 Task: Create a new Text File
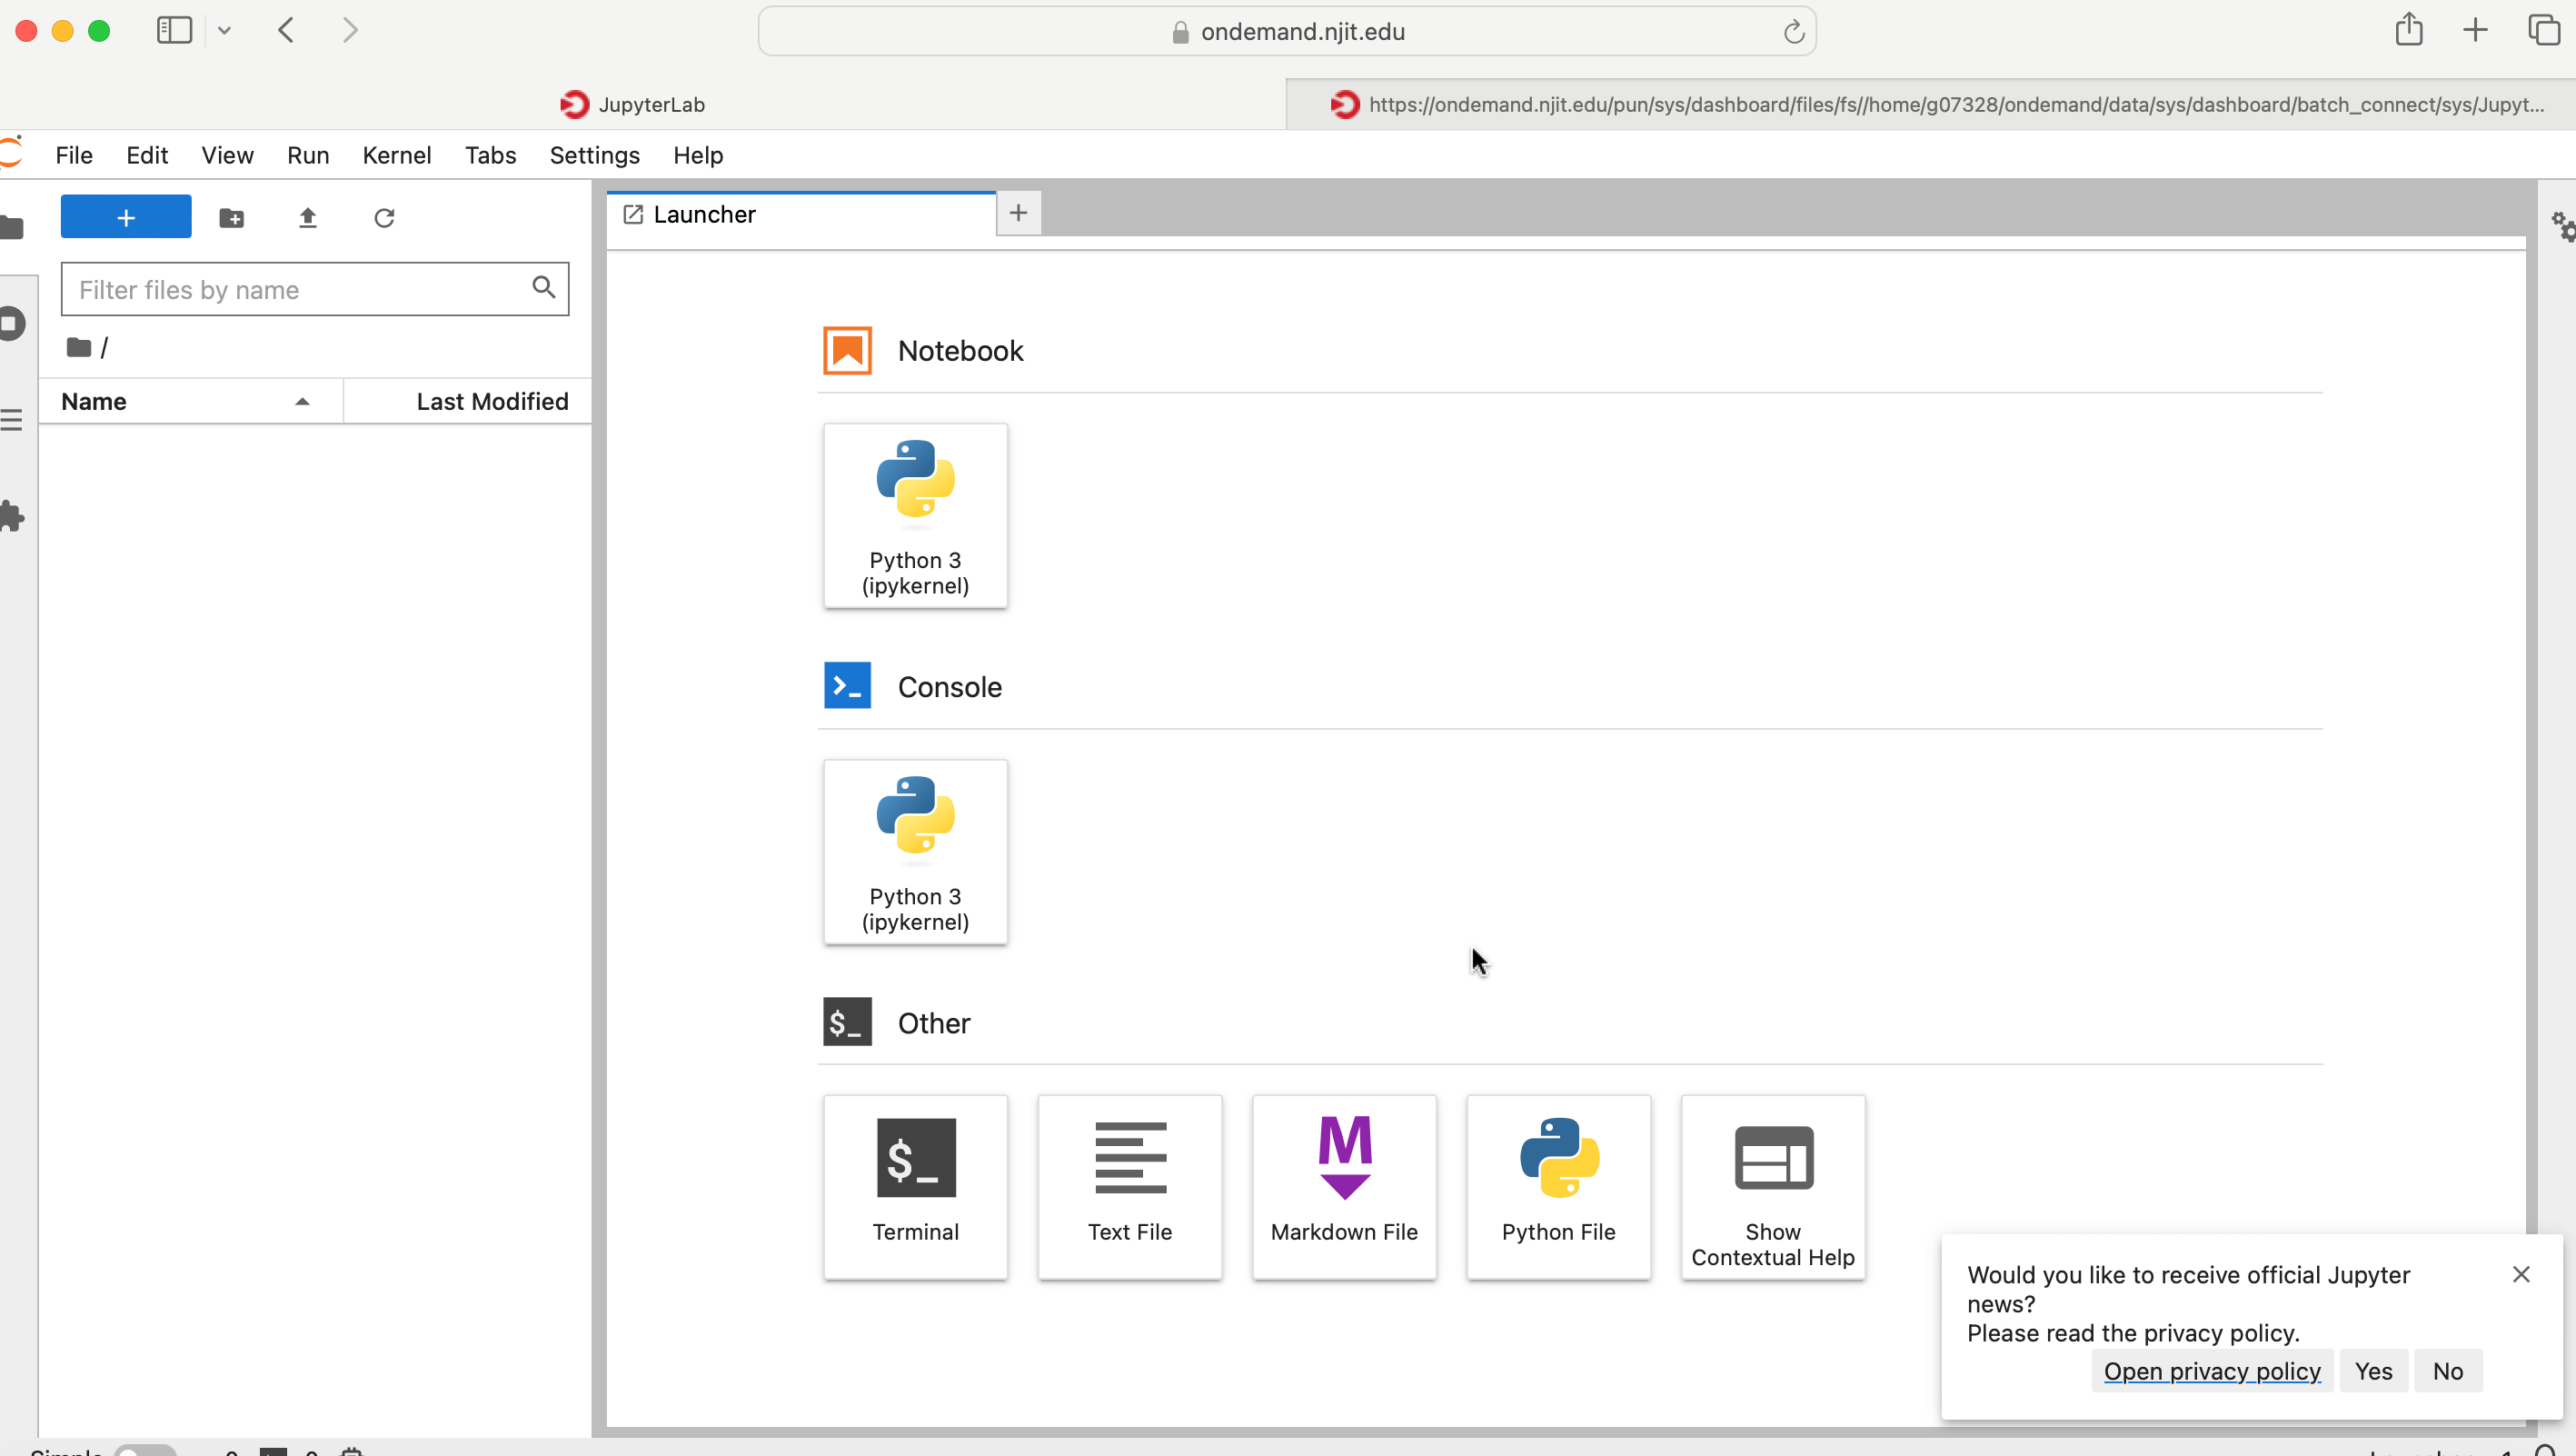pyautogui.click(x=1129, y=1185)
